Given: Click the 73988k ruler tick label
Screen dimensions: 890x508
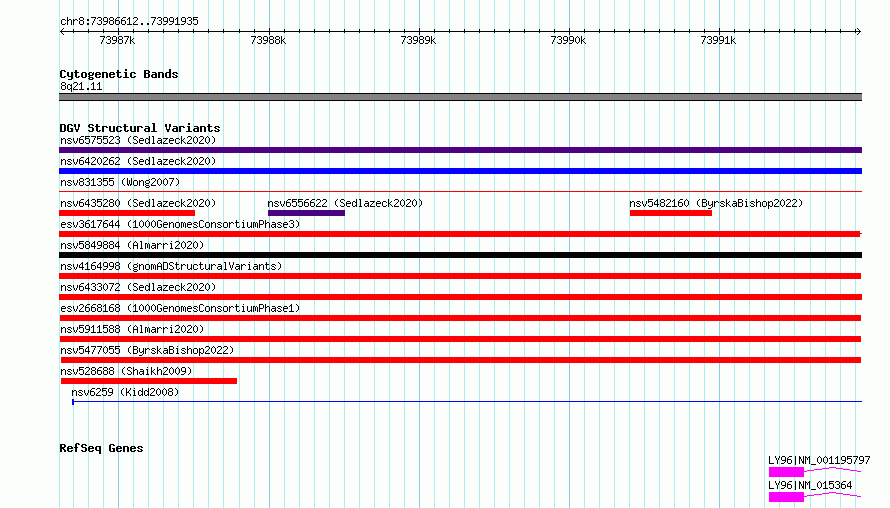Looking at the screenshot, I should (x=268, y=40).
